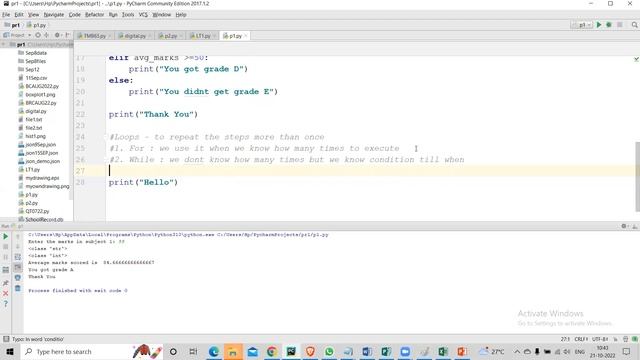
Task: Toggle soft-wrap icon in Run panel
Action: [x=18, y=257]
